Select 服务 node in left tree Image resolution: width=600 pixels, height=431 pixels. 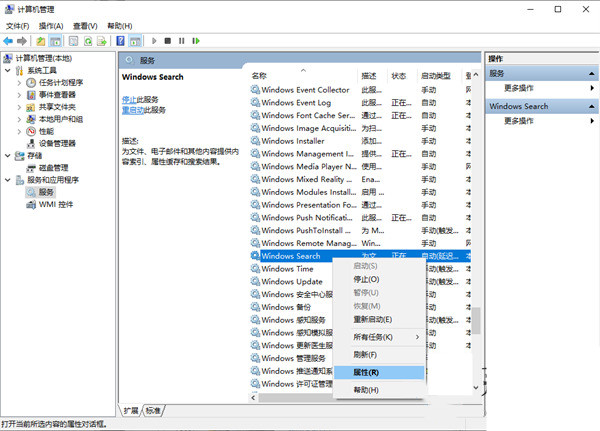point(46,192)
